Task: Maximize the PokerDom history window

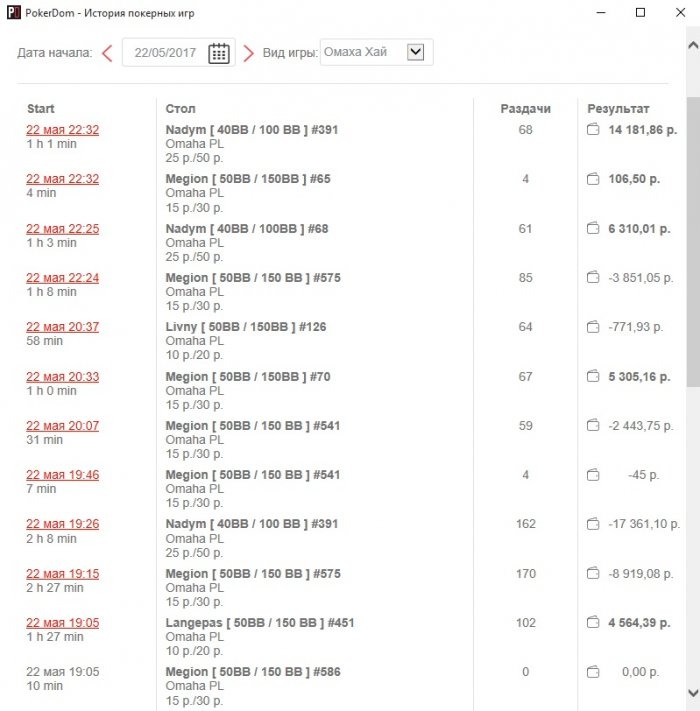Action: coord(640,13)
